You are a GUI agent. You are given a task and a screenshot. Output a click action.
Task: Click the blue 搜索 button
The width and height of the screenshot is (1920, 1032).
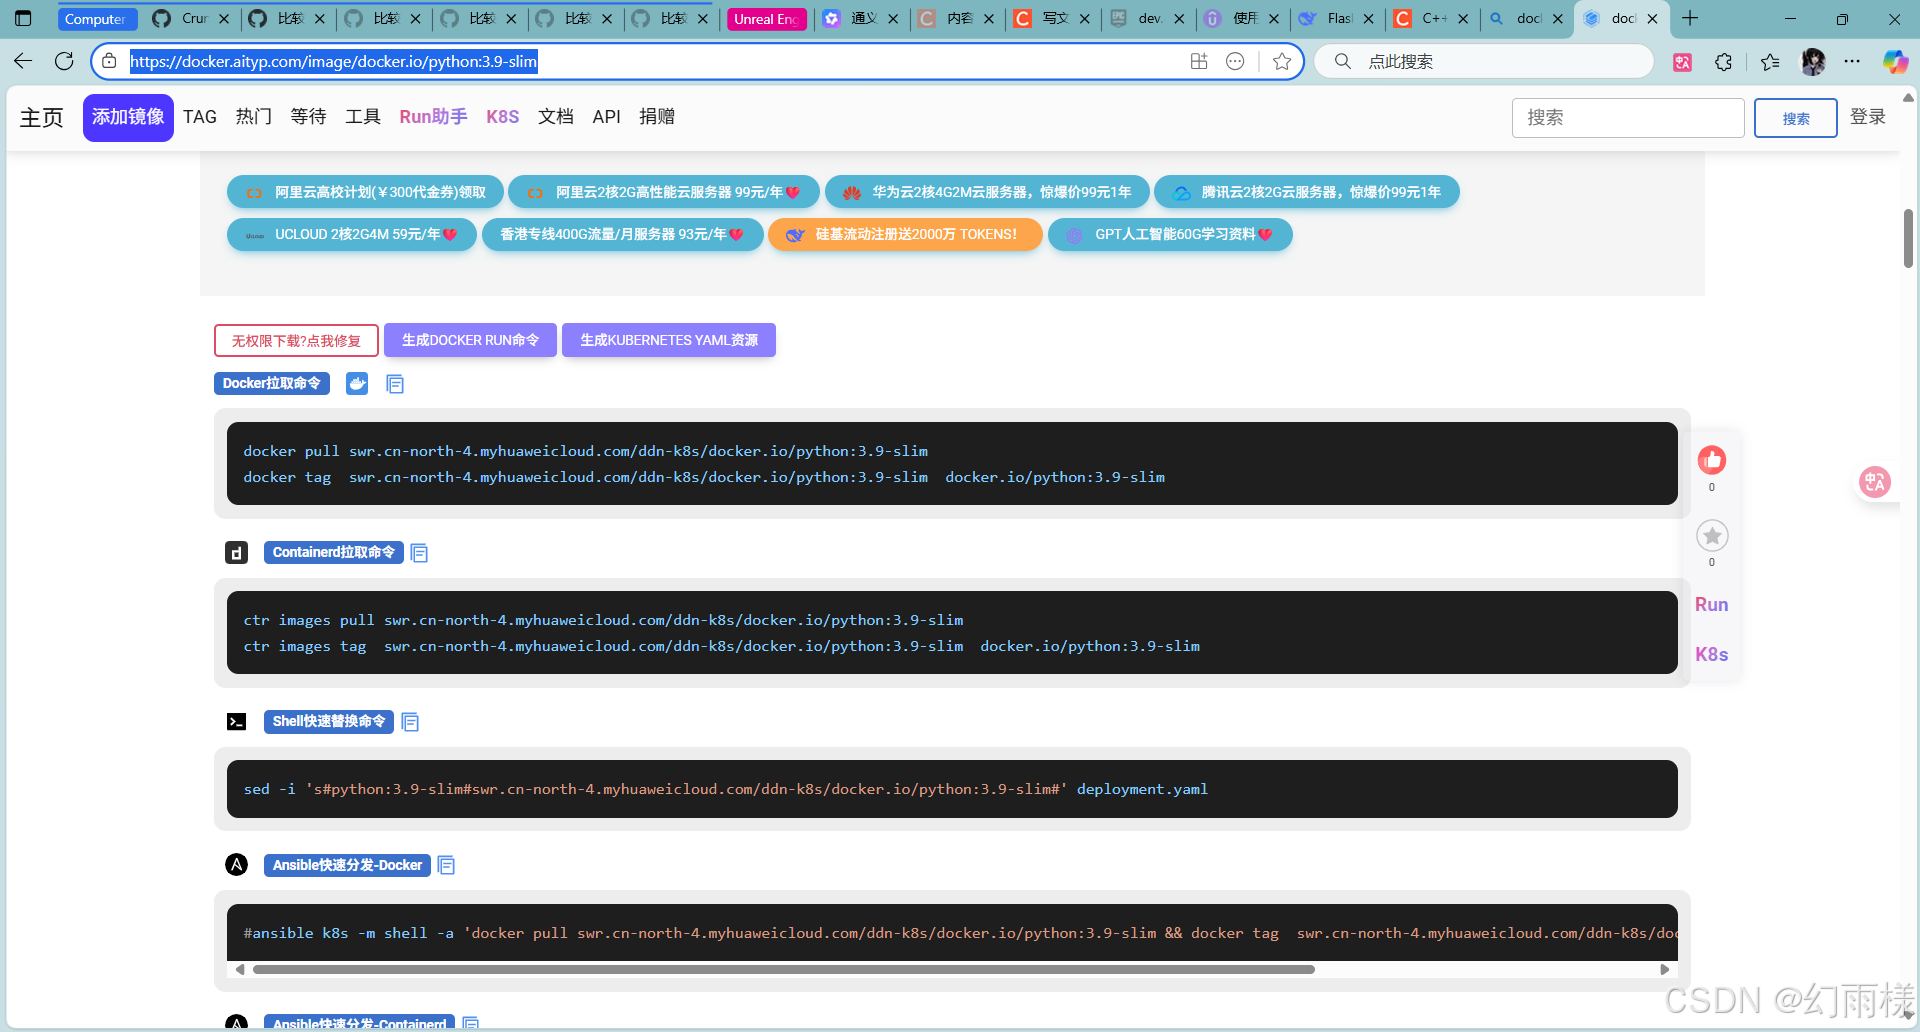click(x=1796, y=118)
